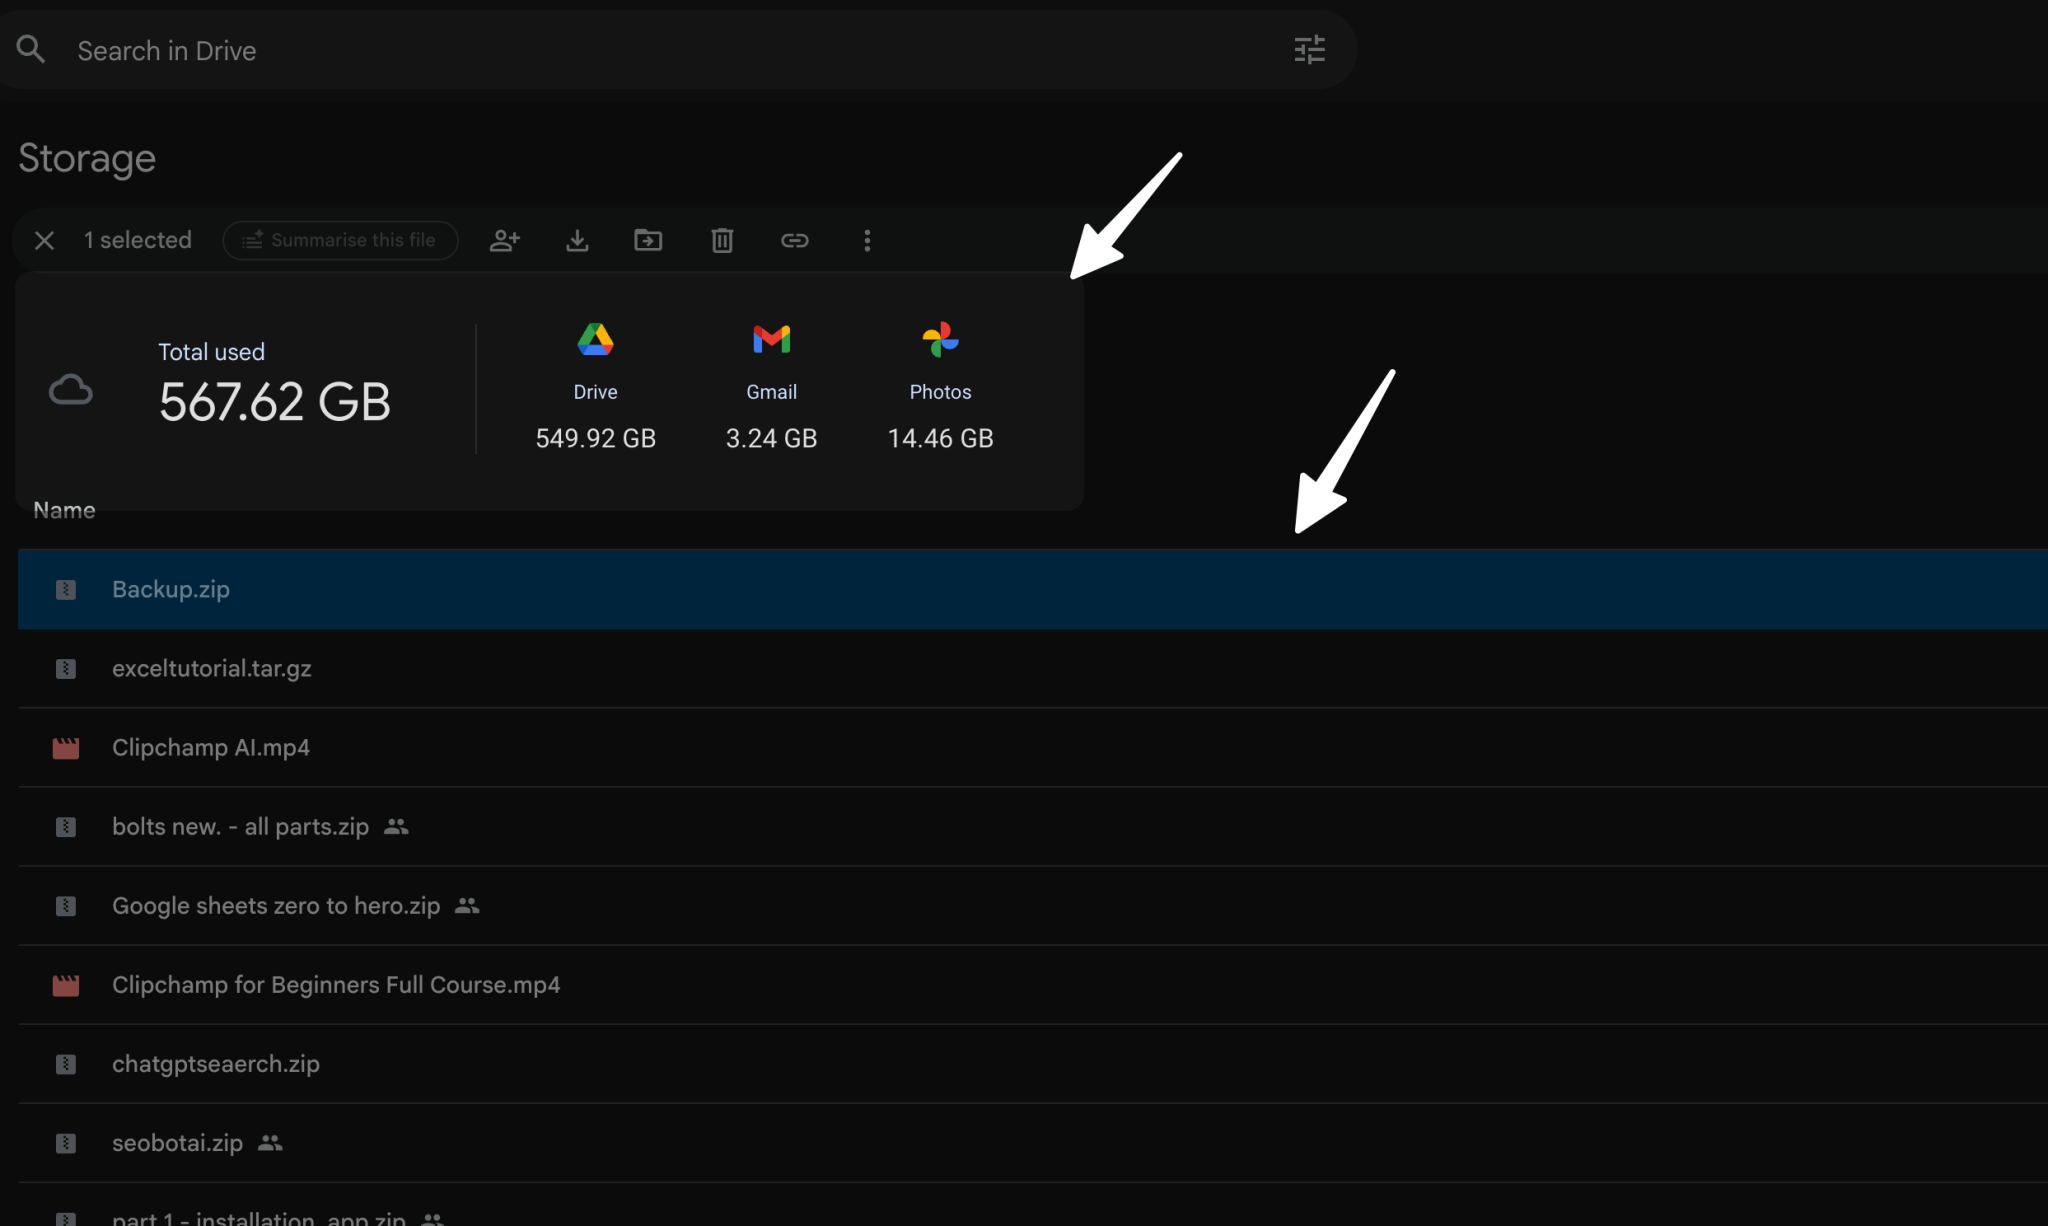
Task: Click inside the Search in Drive field
Action: click(400, 50)
